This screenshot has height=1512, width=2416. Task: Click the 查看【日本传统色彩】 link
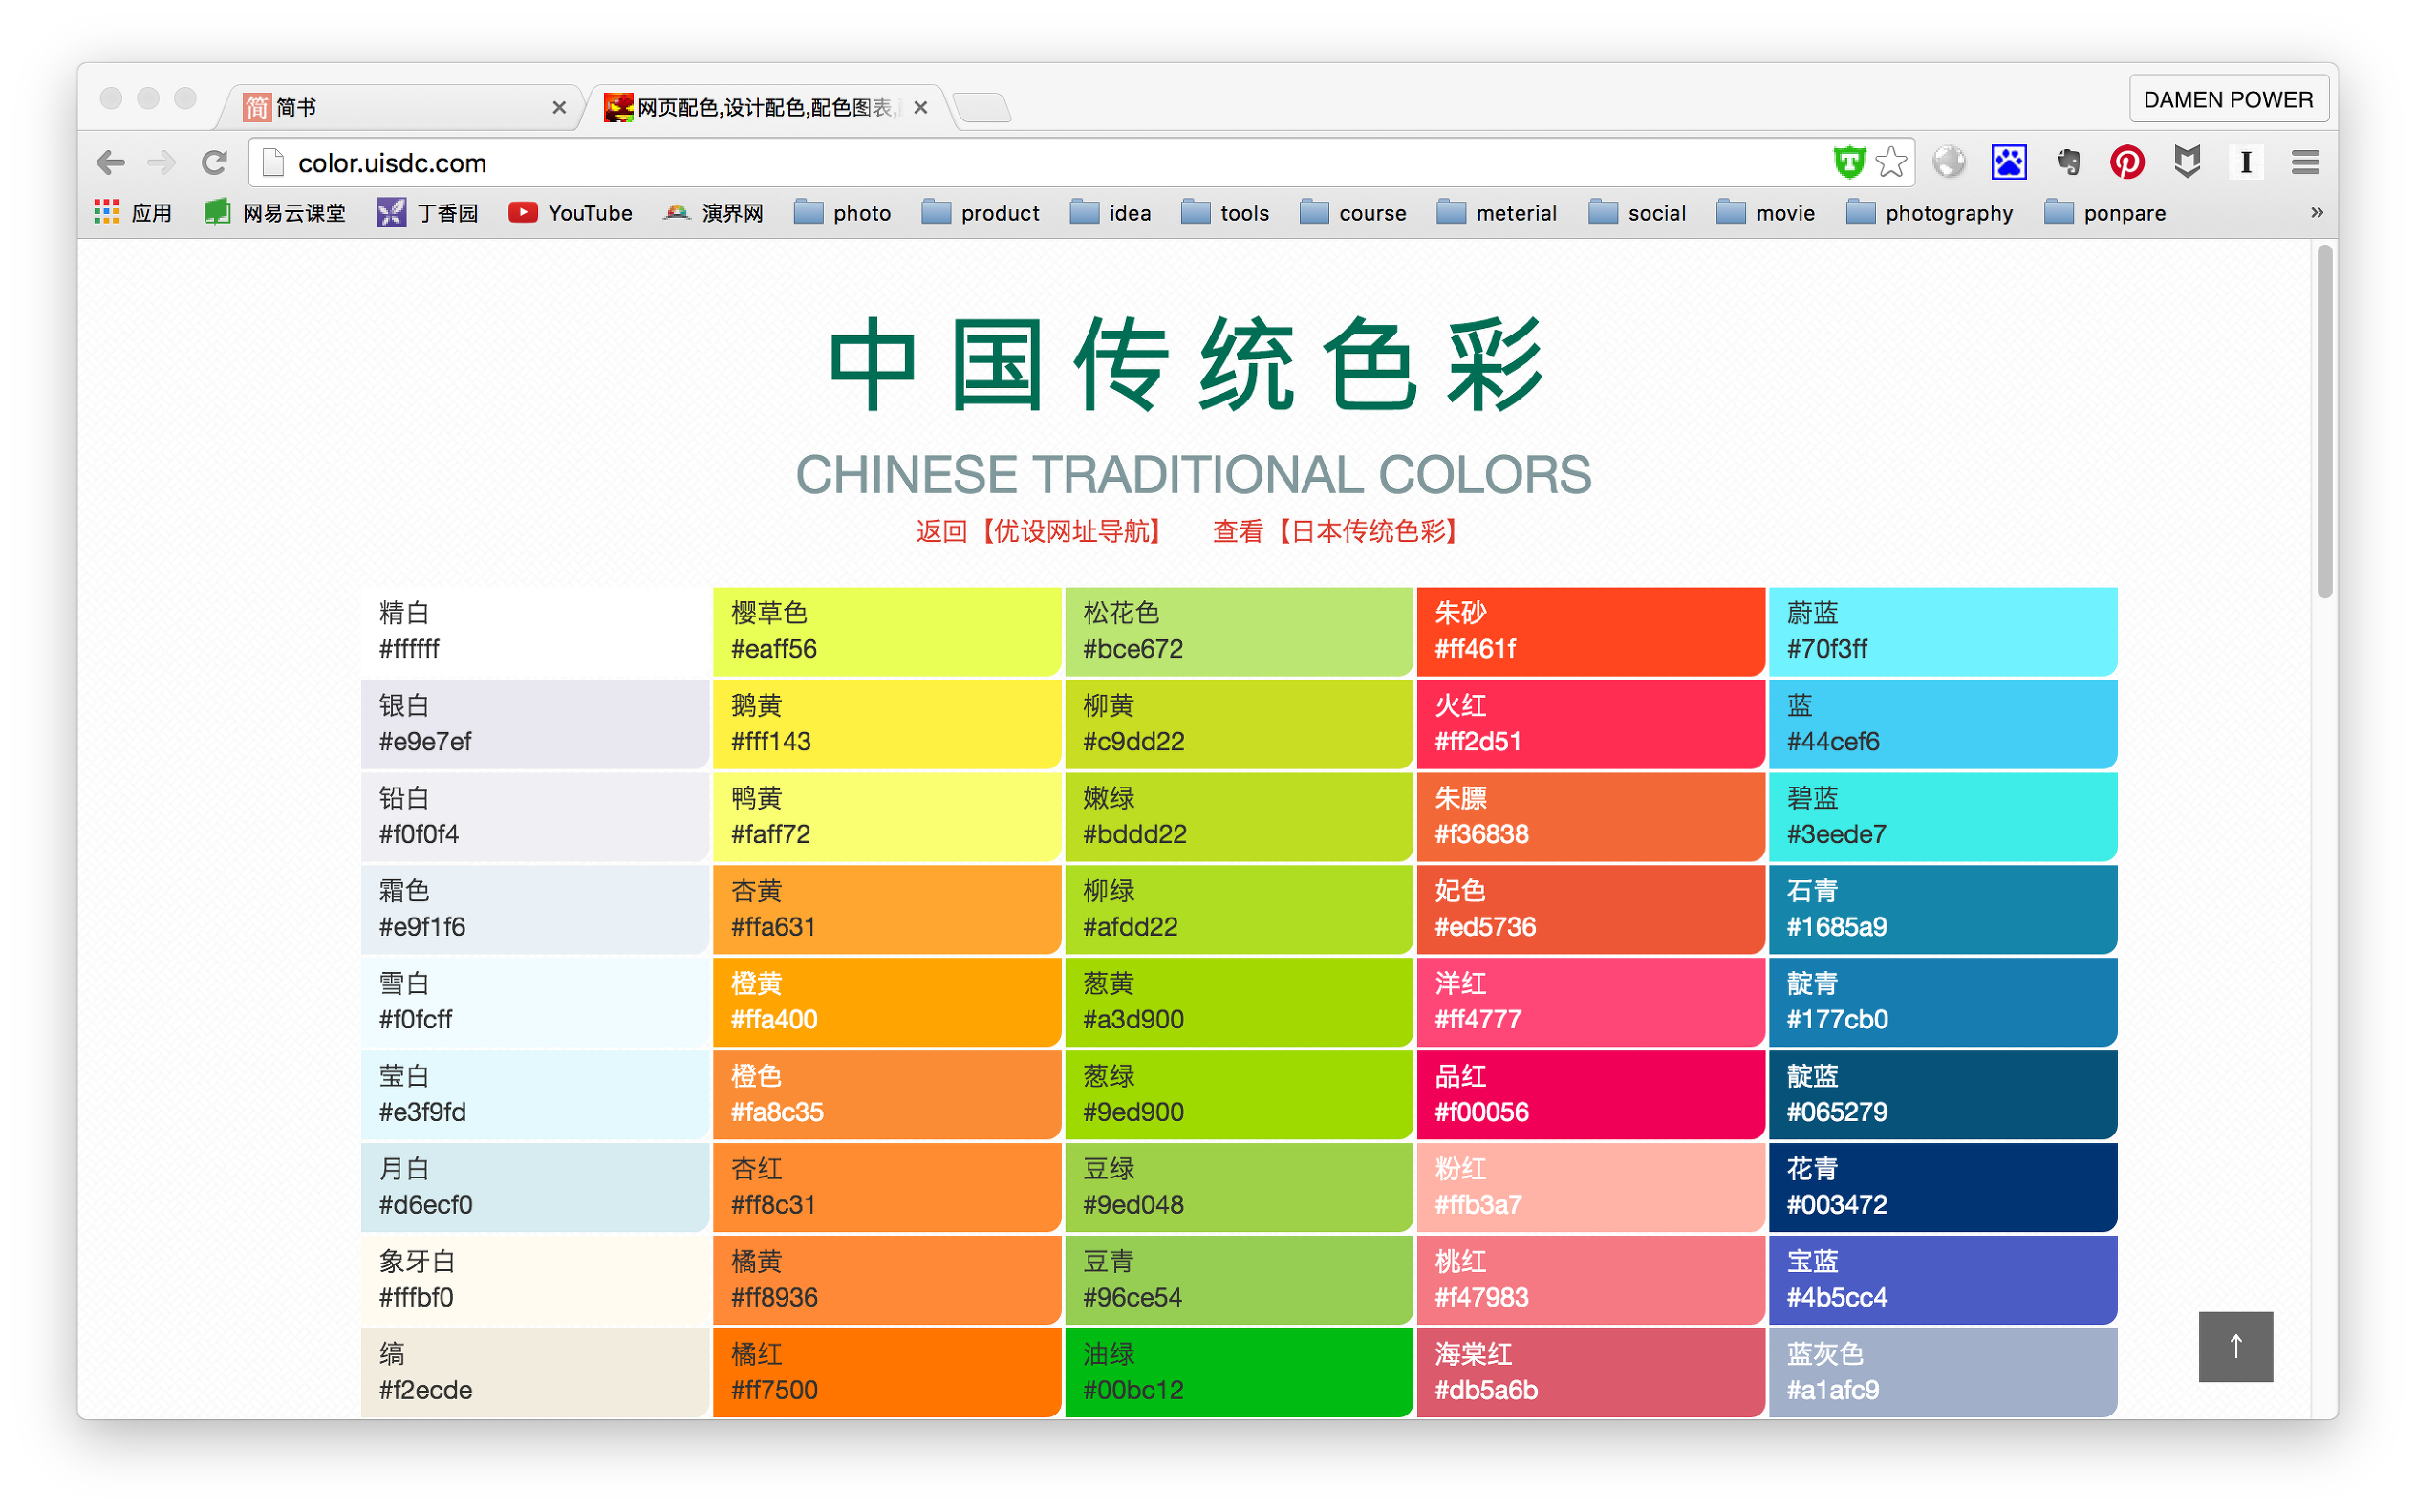point(1338,531)
